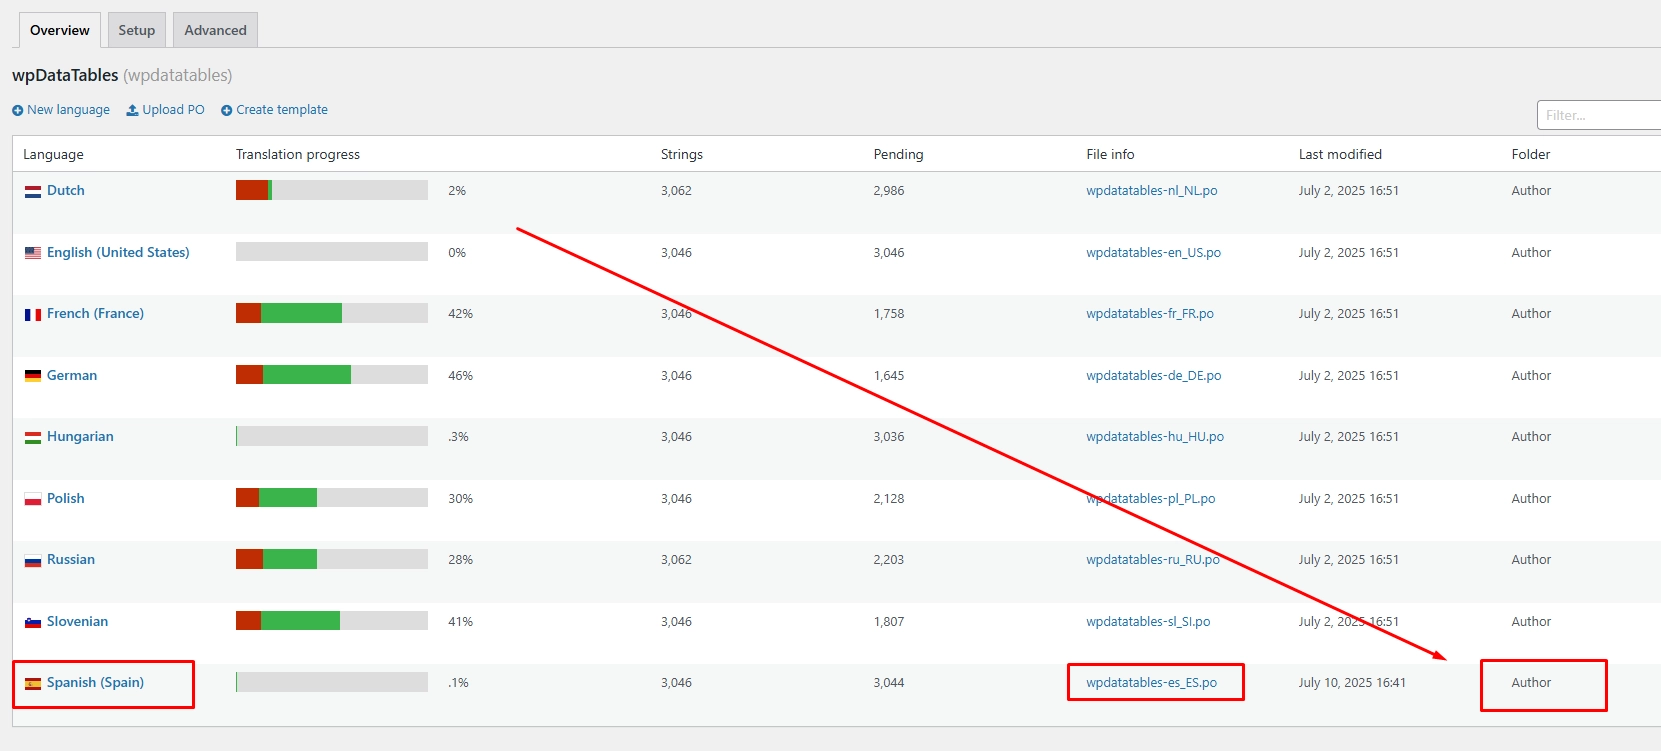1661x751 pixels.
Task: Click the France flag icon
Action: pos(33,314)
